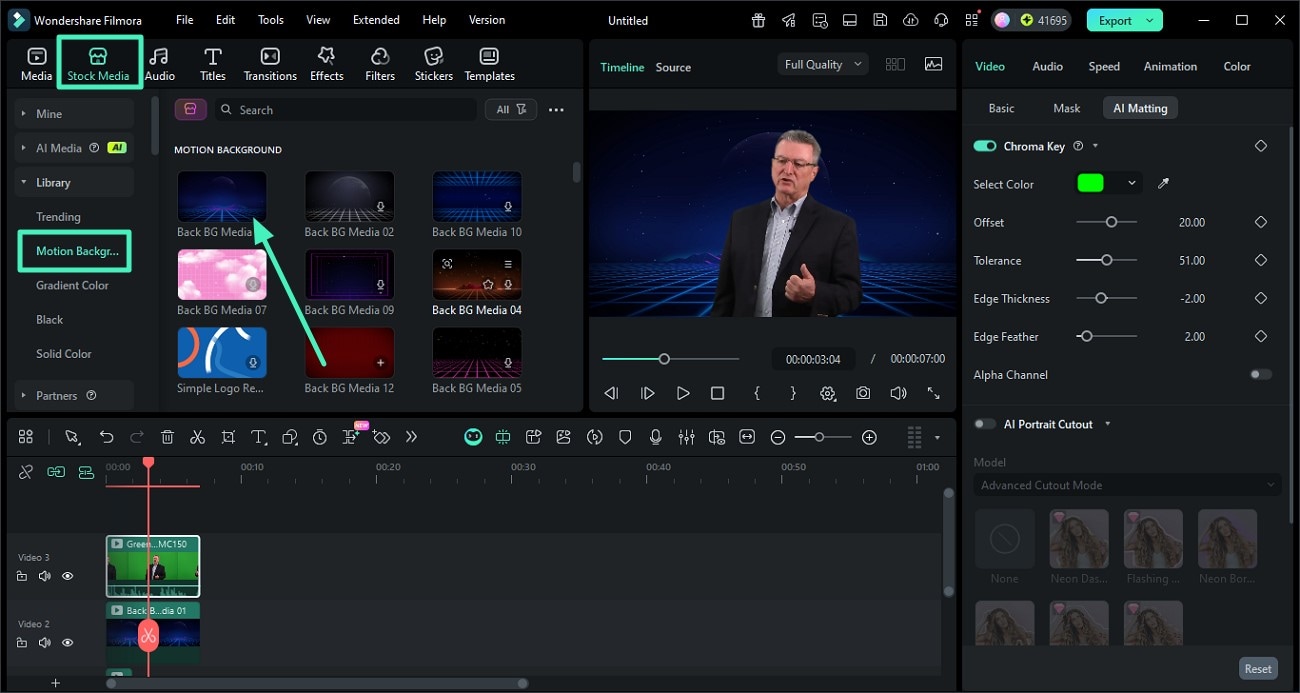Image resolution: width=1300 pixels, height=693 pixels.
Task: Undo the last action in timeline toolbar
Action: (106, 437)
